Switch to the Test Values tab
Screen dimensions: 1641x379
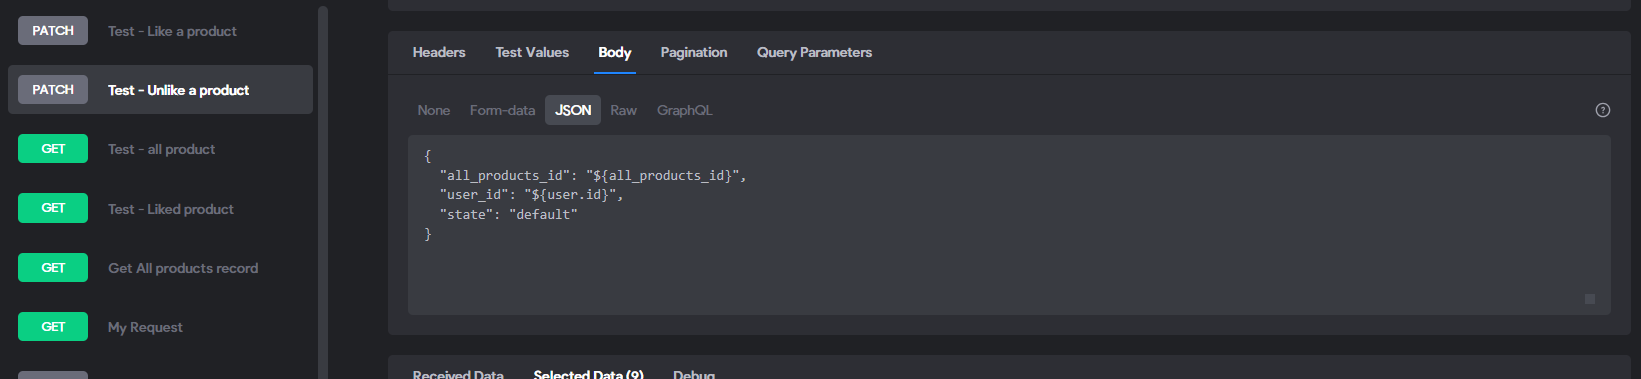click(x=532, y=52)
